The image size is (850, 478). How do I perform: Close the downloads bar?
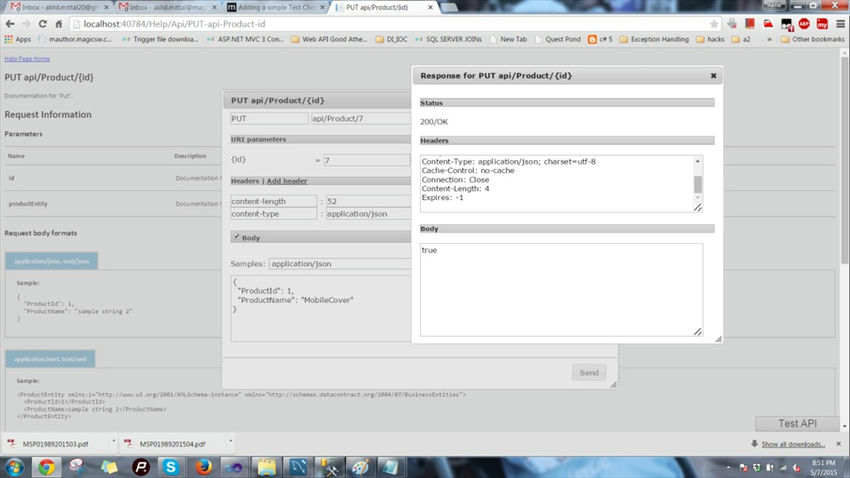coord(839,443)
